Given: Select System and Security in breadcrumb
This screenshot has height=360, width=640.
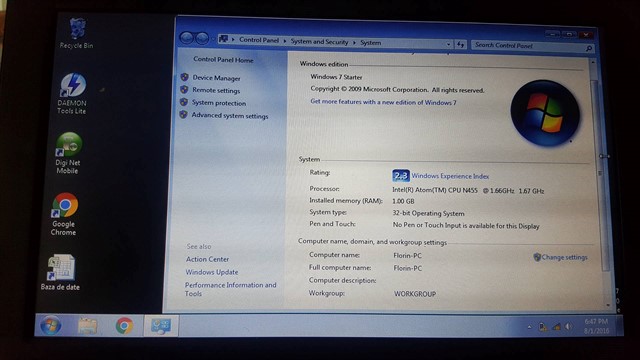Looking at the screenshot, I should click(x=319, y=42).
